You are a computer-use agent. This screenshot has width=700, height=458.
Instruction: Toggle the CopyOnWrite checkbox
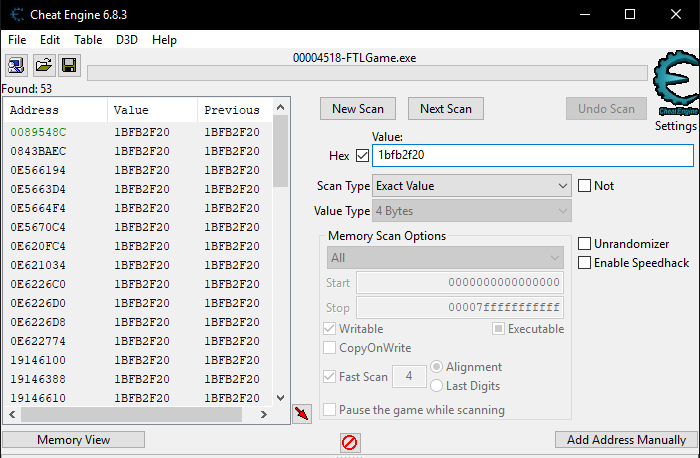pos(329,347)
